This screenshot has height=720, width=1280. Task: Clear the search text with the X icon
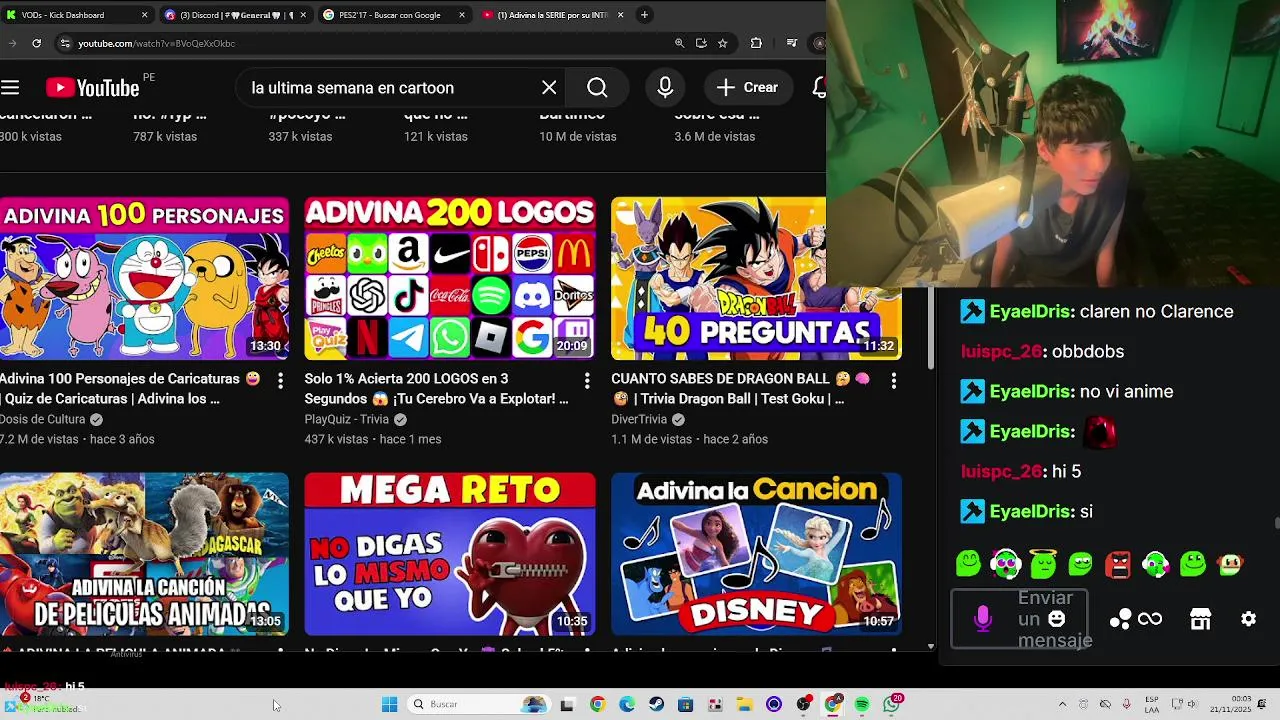tap(549, 88)
